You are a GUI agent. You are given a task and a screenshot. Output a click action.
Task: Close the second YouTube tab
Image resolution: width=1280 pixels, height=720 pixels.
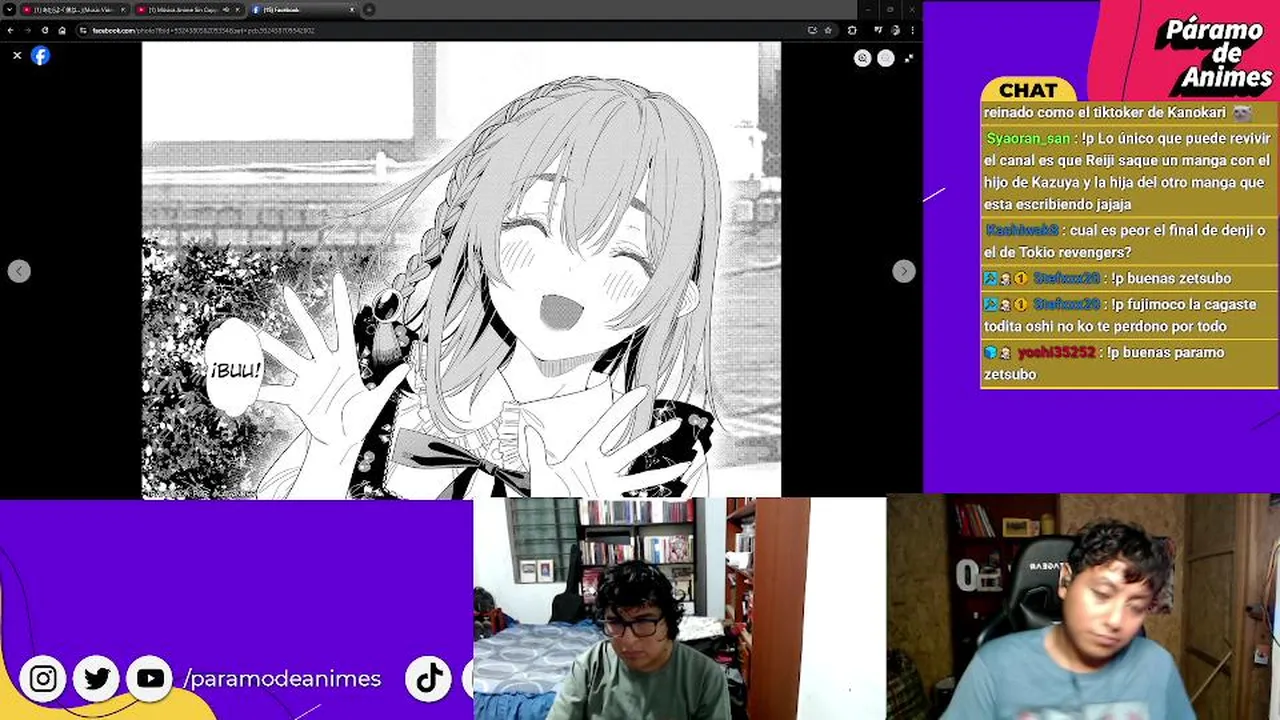pyautogui.click(x=237, y=9)
